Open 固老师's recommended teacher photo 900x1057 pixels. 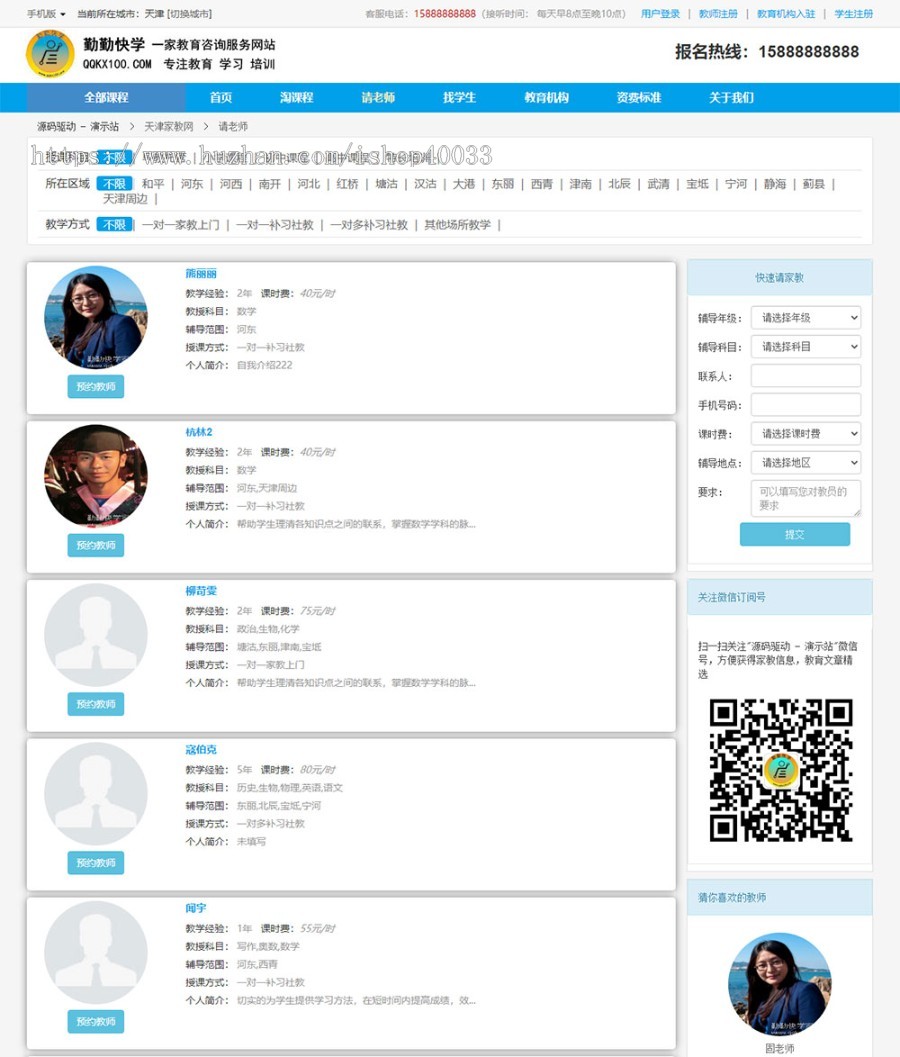780,984
